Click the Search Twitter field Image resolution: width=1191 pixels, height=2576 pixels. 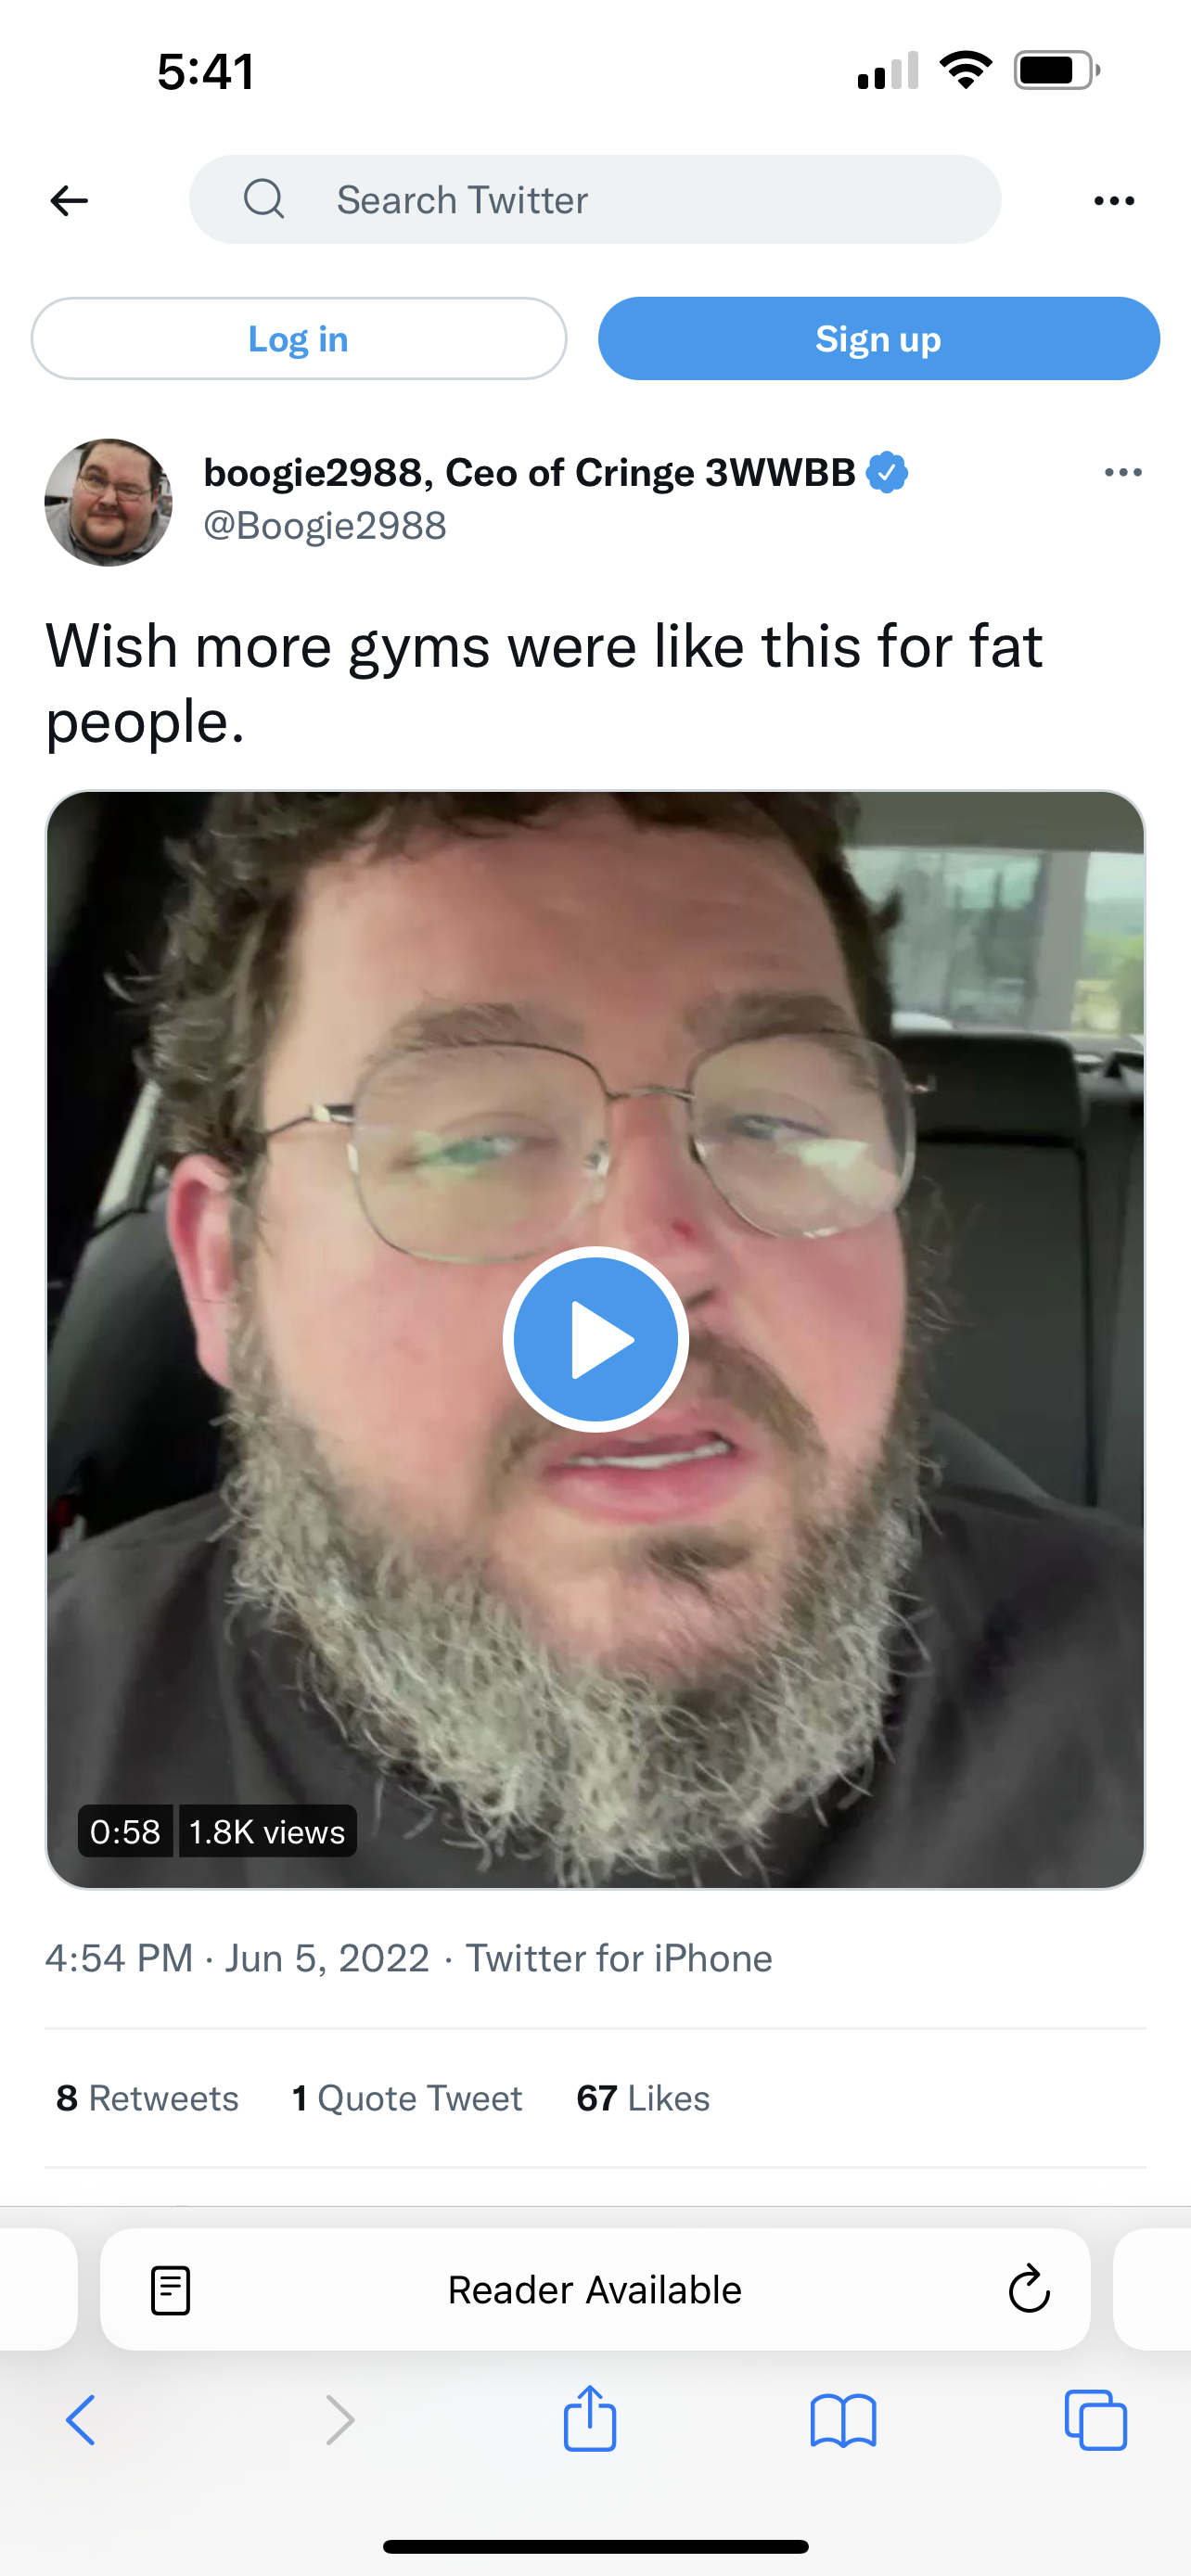tap(595, 200)
